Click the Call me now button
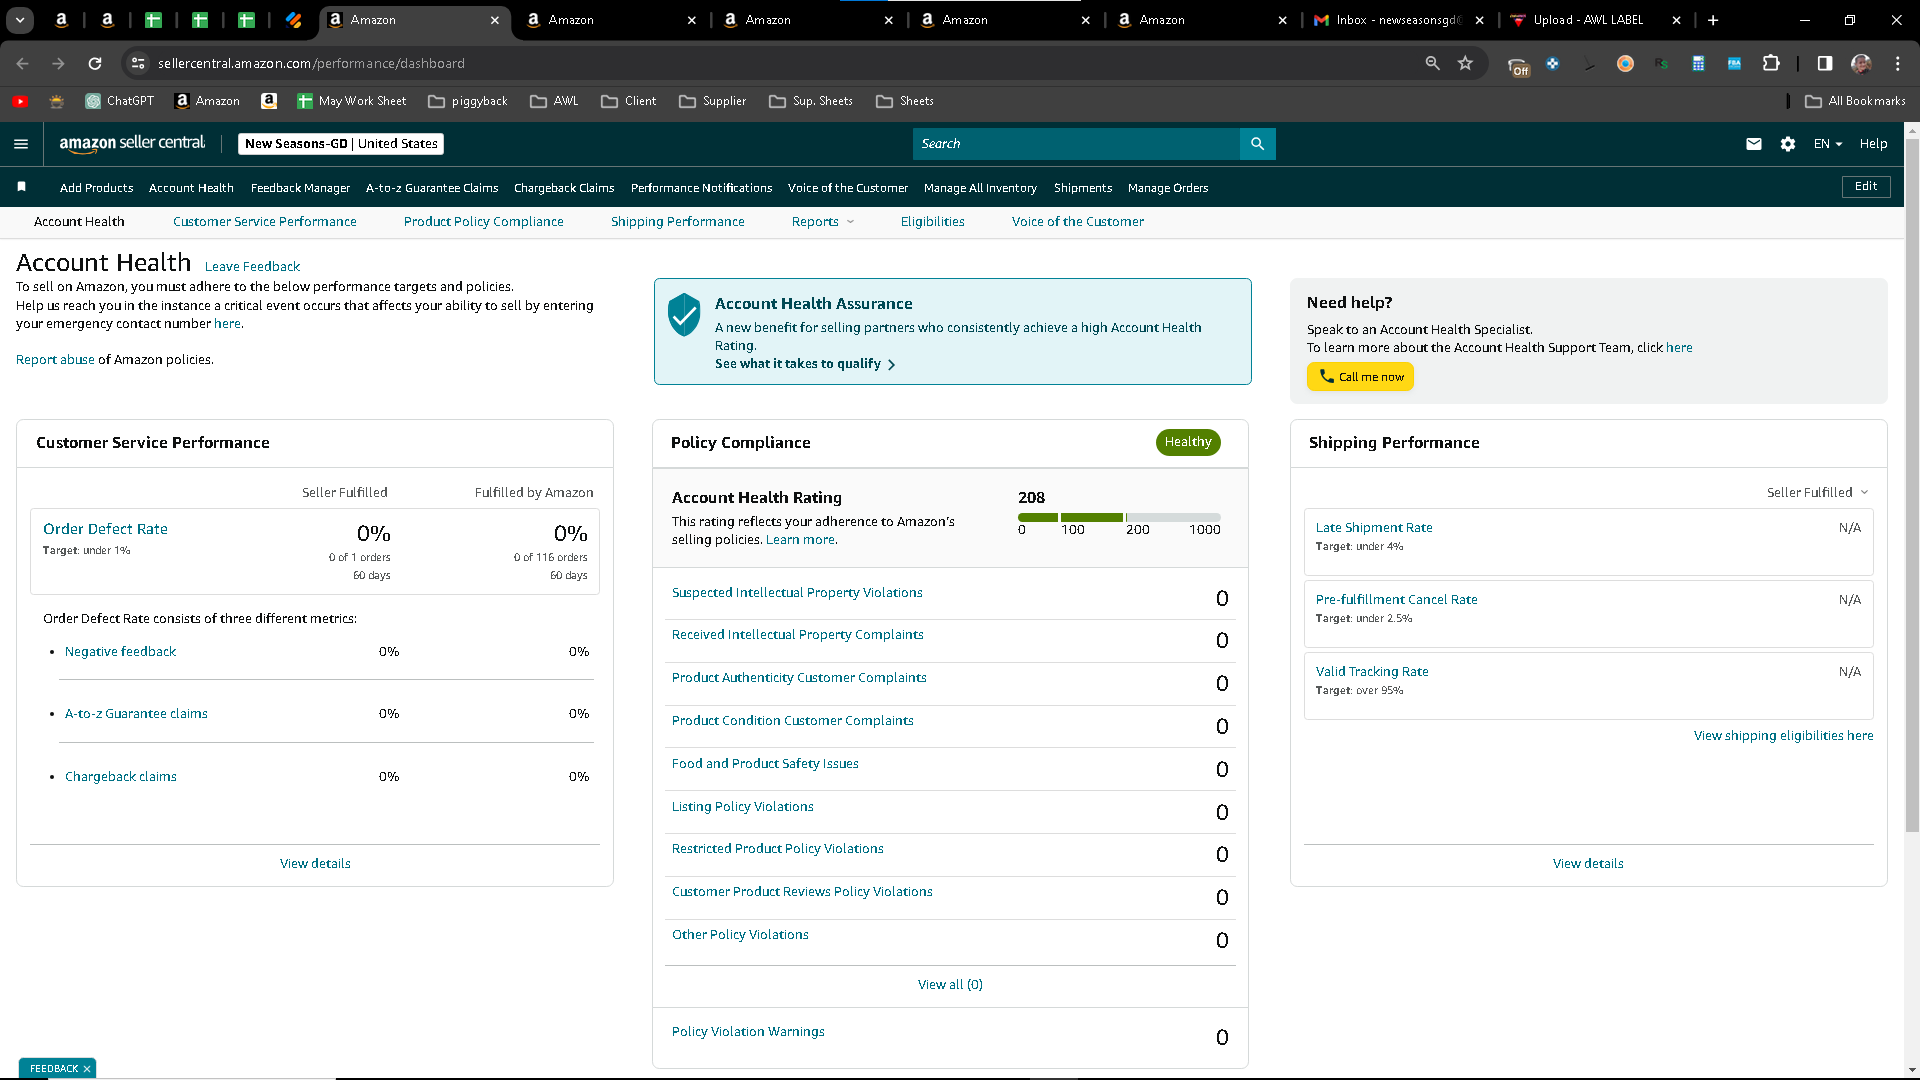The image size is (1920, 1080). click(1360, 377)
